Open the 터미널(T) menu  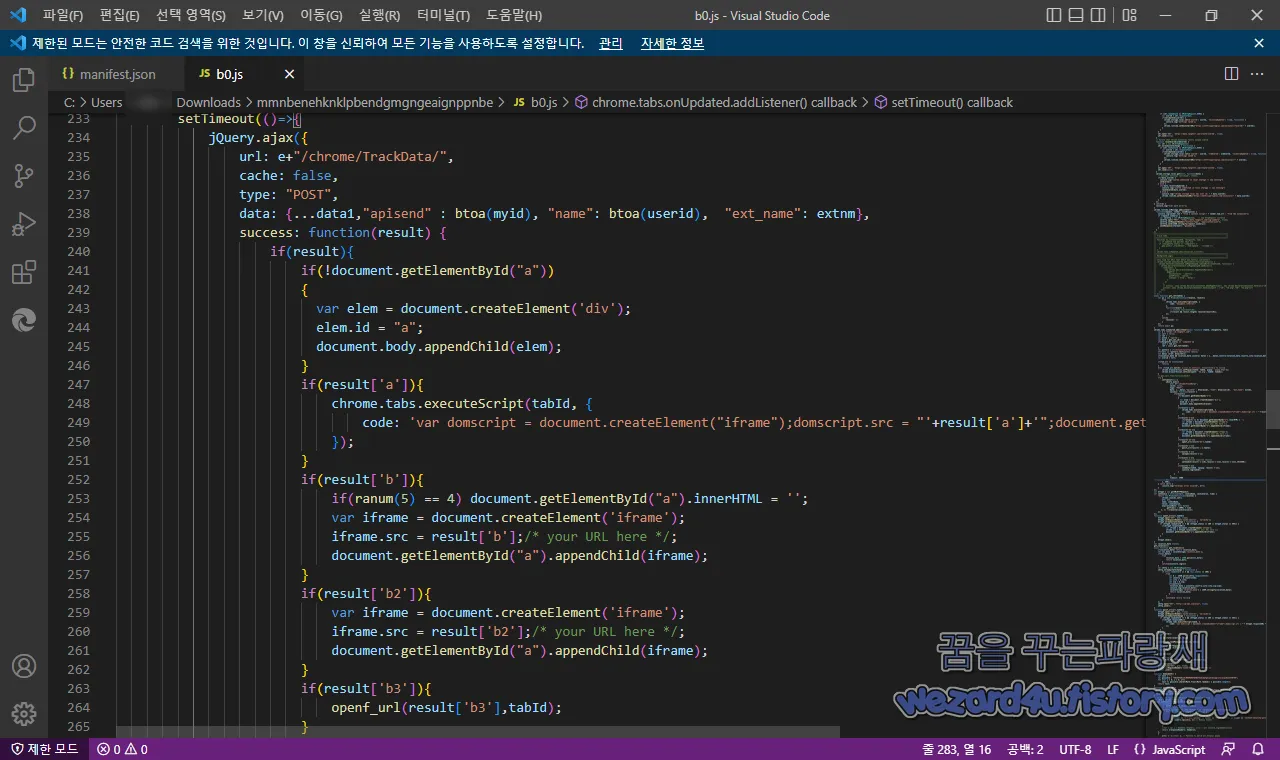(444, 15)
